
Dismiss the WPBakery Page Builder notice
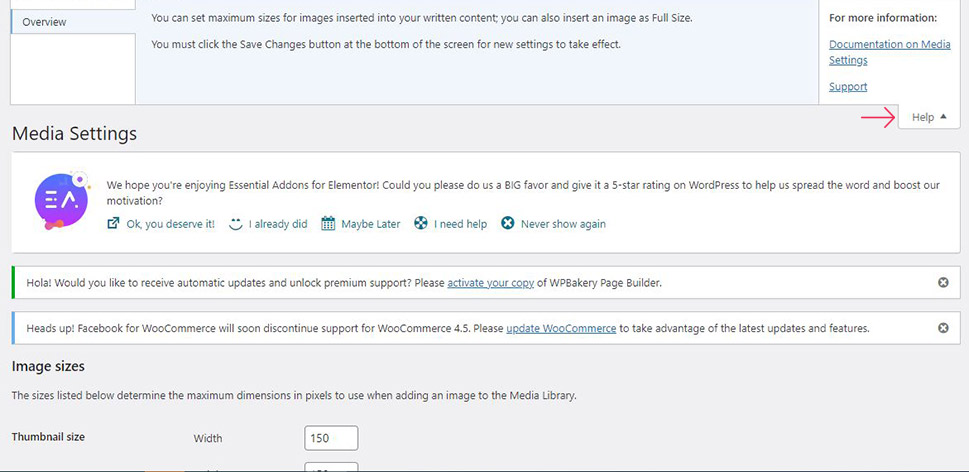943,283
